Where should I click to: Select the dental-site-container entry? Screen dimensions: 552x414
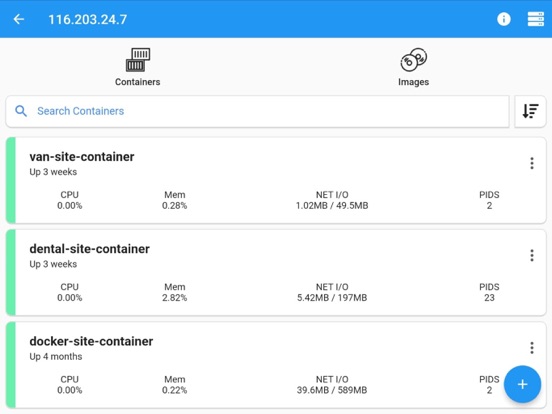point(276,272)
